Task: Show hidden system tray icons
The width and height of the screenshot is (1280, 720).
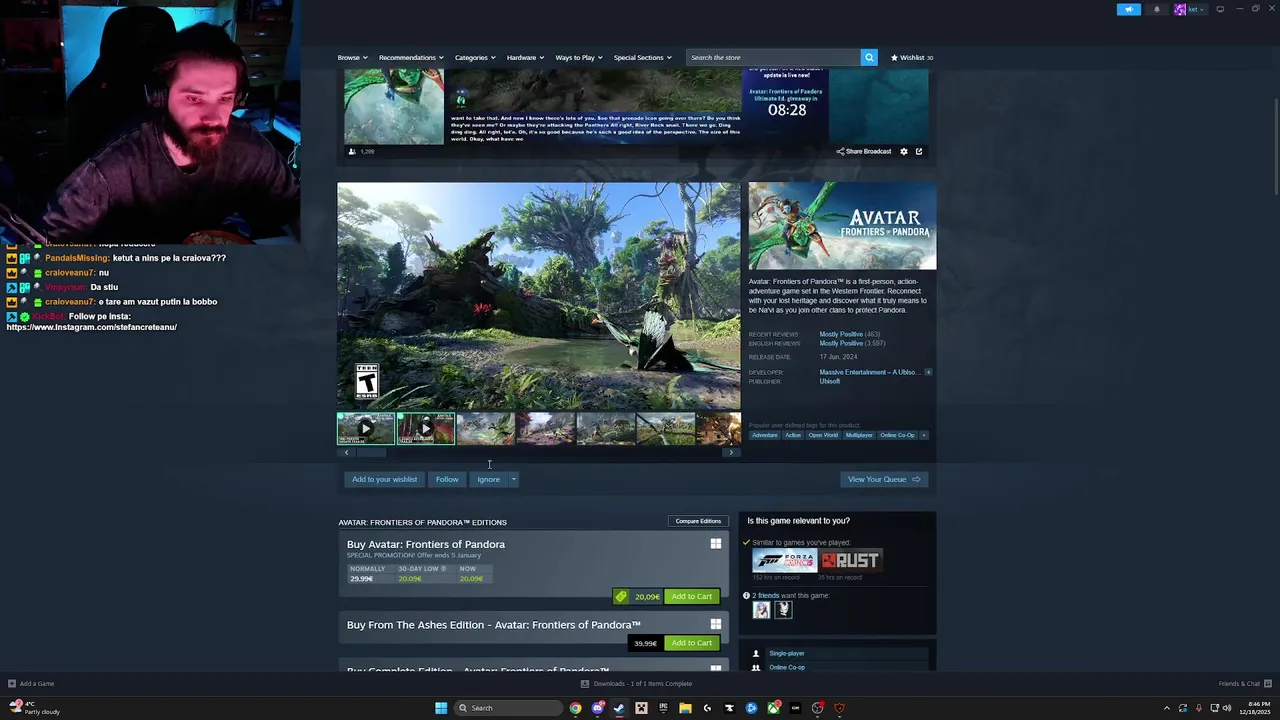Action: pyautogui.click(x=1166, y=708)
